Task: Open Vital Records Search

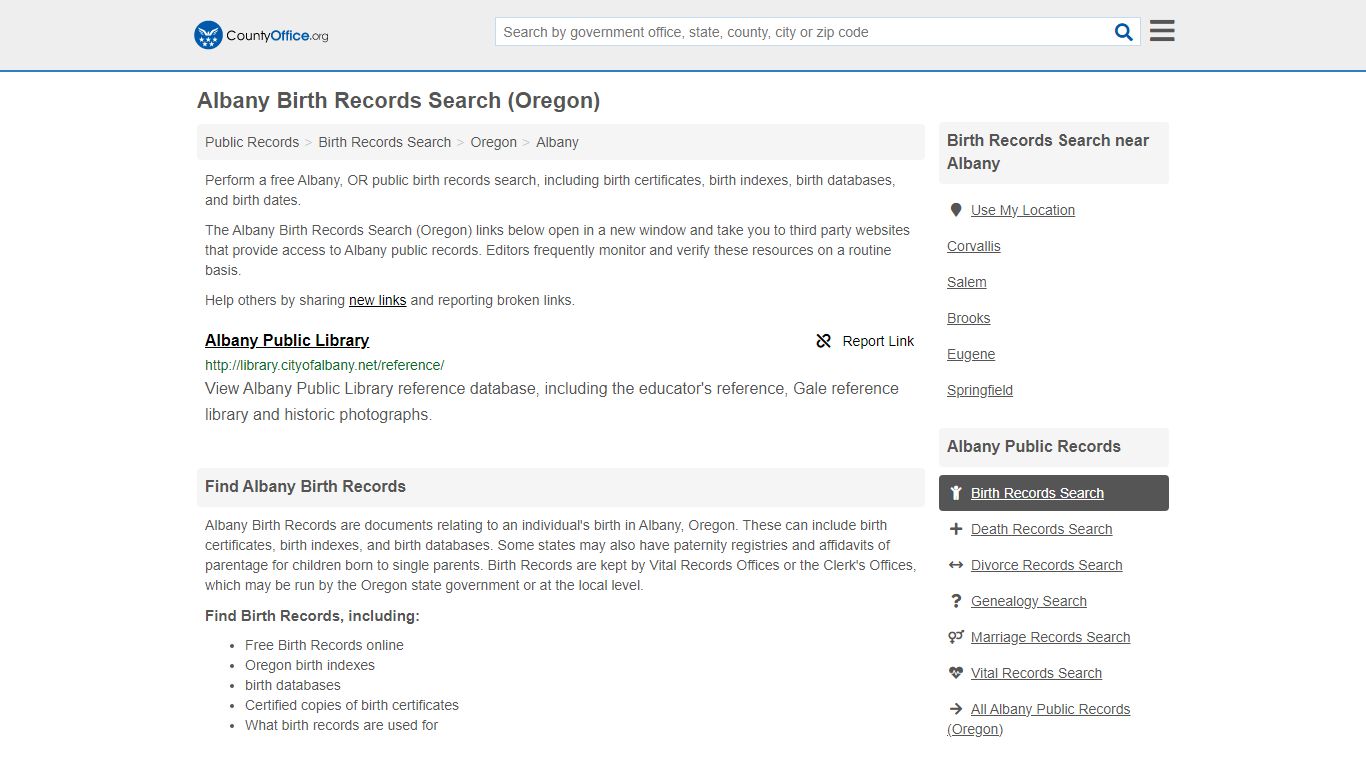Action: [1037, 673]
